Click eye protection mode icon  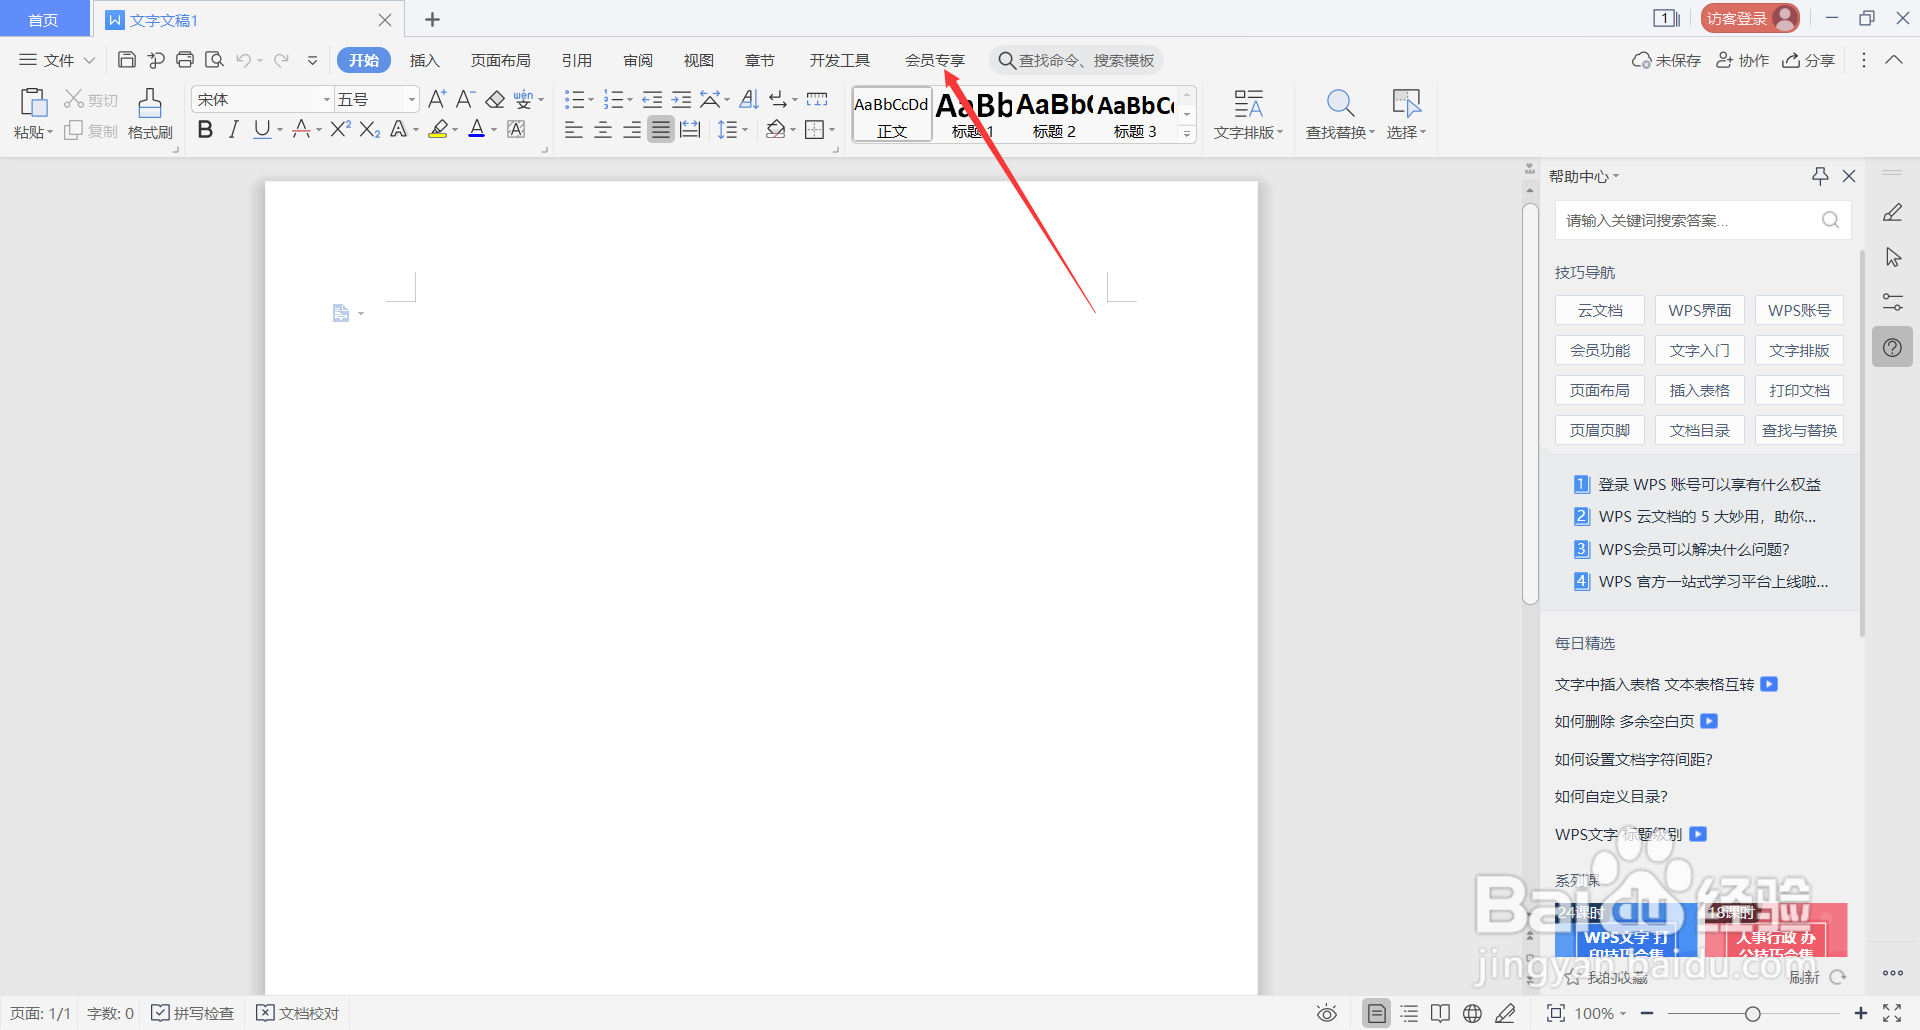[x=1326, y=1013]
